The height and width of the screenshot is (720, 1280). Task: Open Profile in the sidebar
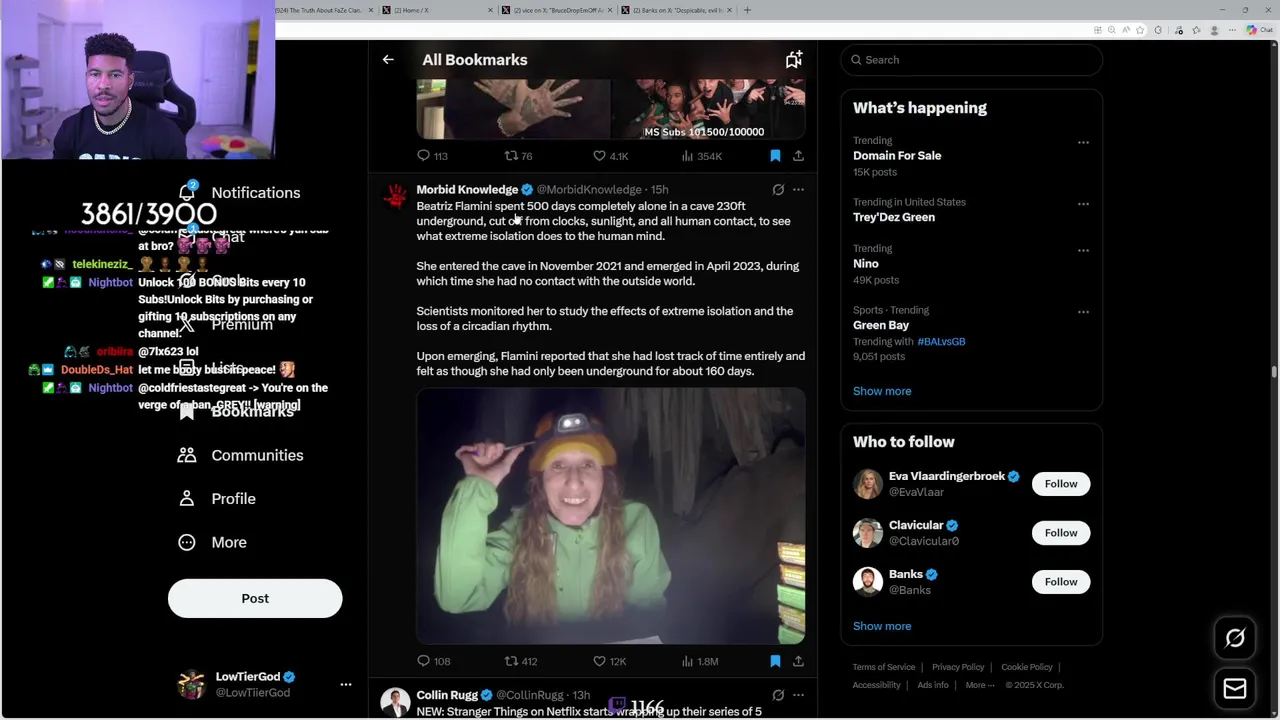click(x=216, y=498)
